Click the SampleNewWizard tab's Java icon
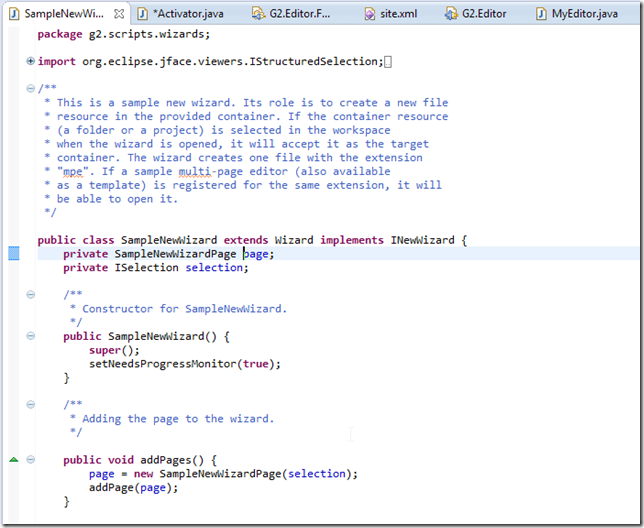 coord(12,14)
